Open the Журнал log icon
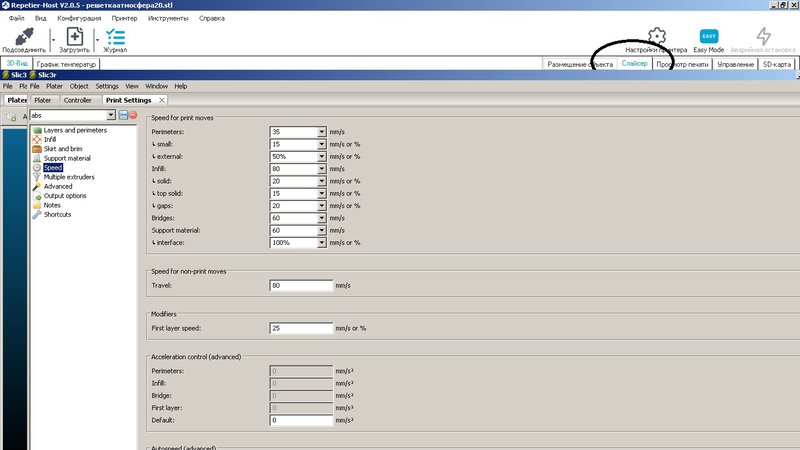The image size is (800, 450). (116, 35)
